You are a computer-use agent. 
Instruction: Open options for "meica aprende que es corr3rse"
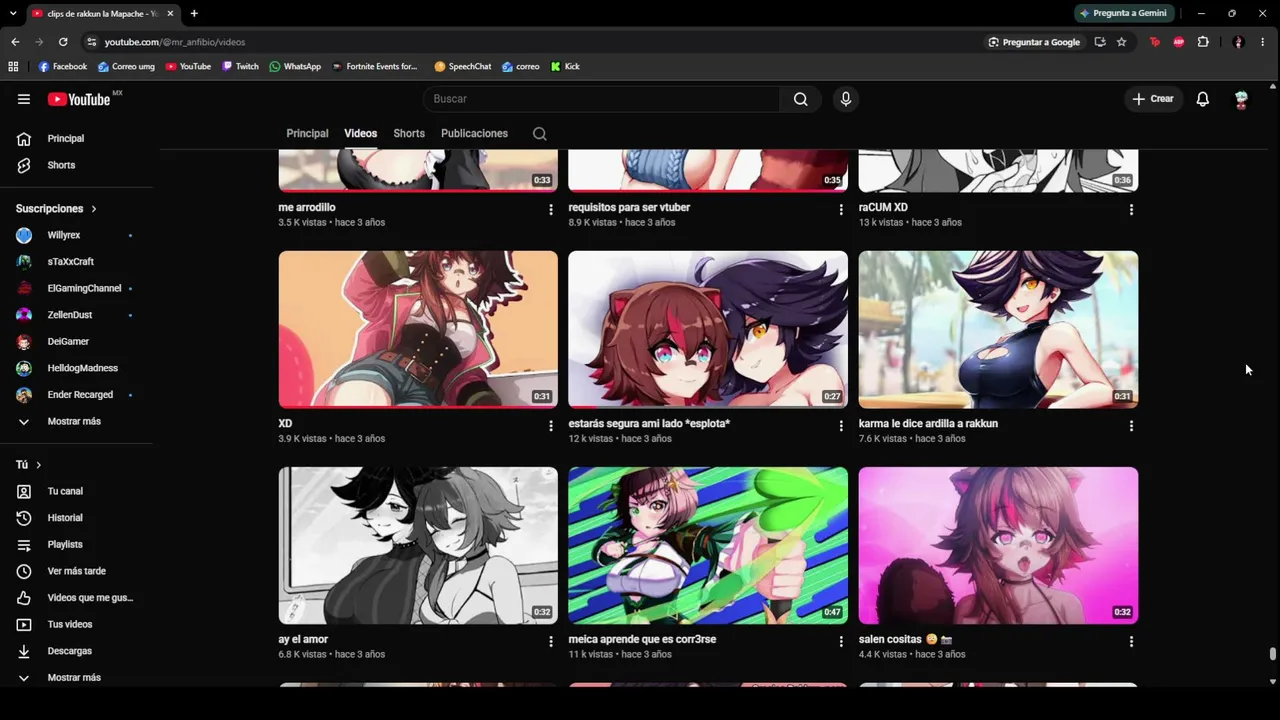(841, 642)
